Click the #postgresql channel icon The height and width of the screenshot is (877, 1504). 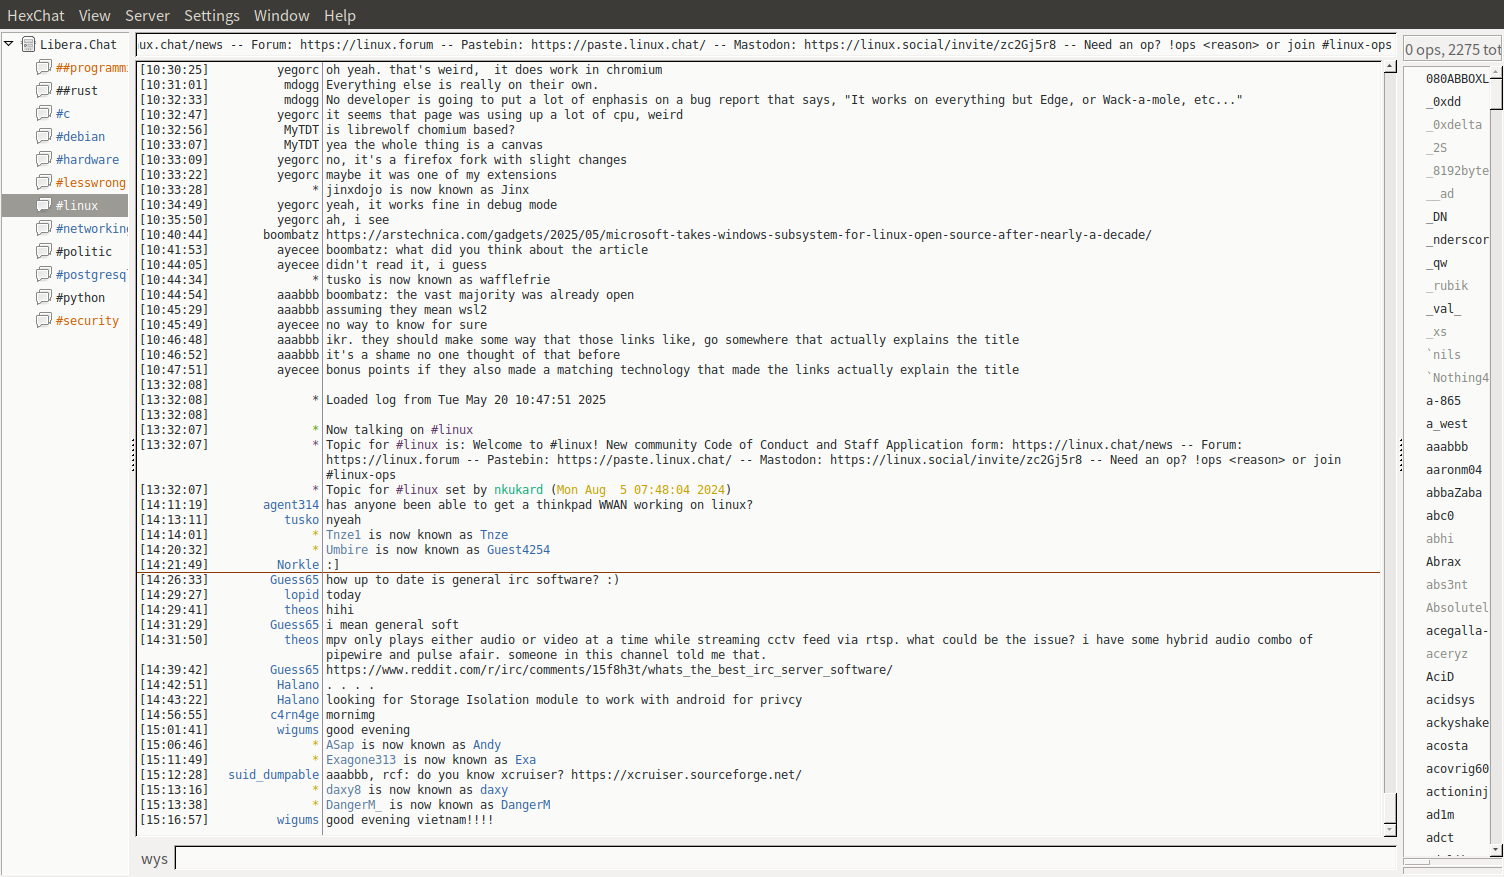[44, 274]
